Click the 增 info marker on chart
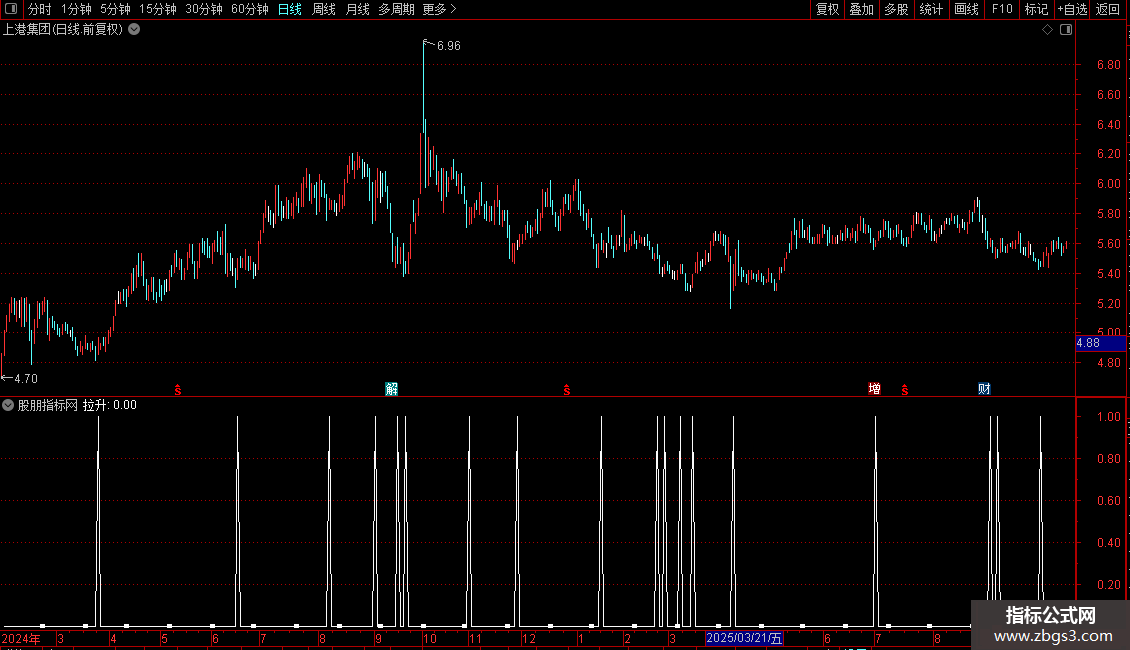Image resolution: width=1130 pixels, height=650 pixels. click(x=874, y=389)
